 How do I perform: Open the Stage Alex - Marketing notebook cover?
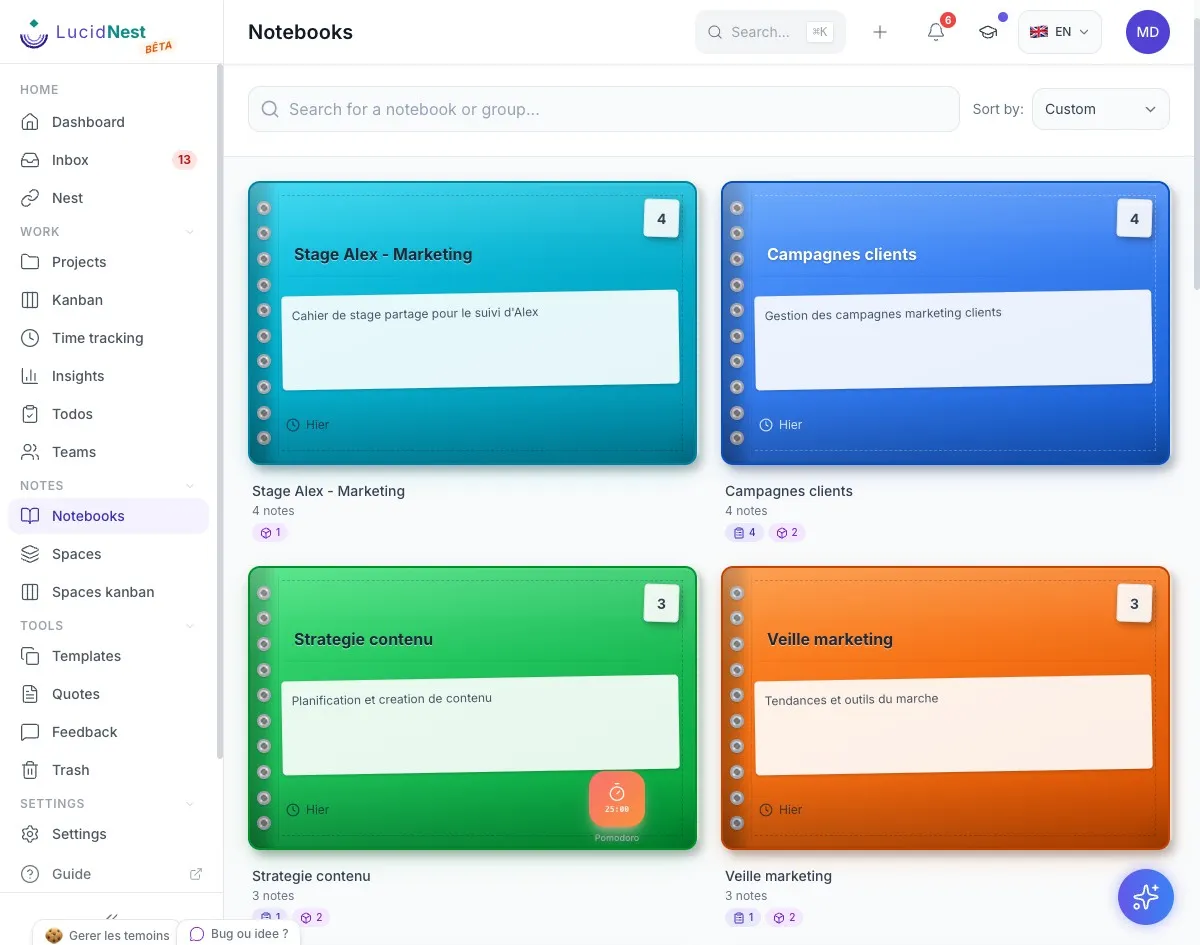[x=472, y=323]
